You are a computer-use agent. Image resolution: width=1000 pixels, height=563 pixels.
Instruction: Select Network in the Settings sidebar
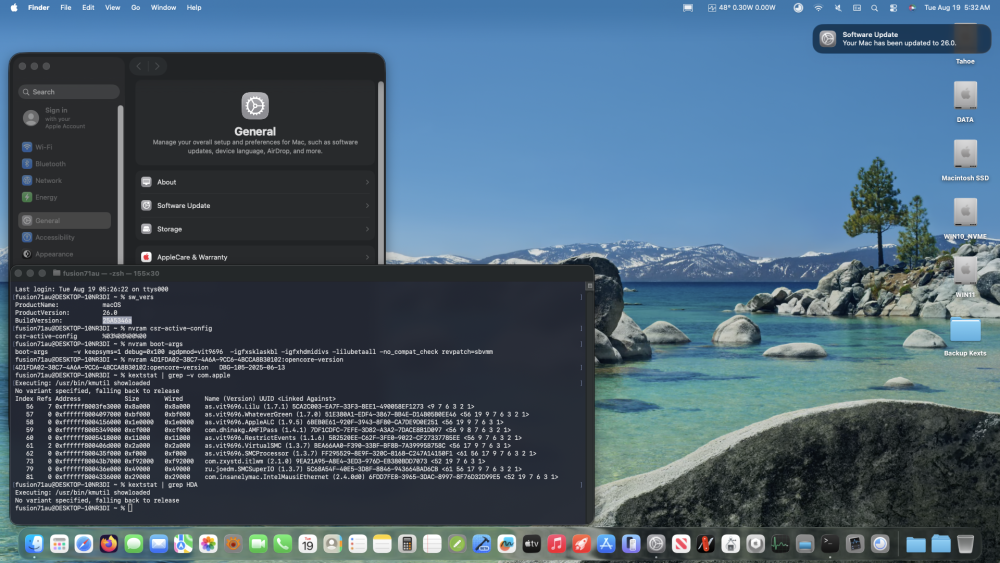(64, 180)
